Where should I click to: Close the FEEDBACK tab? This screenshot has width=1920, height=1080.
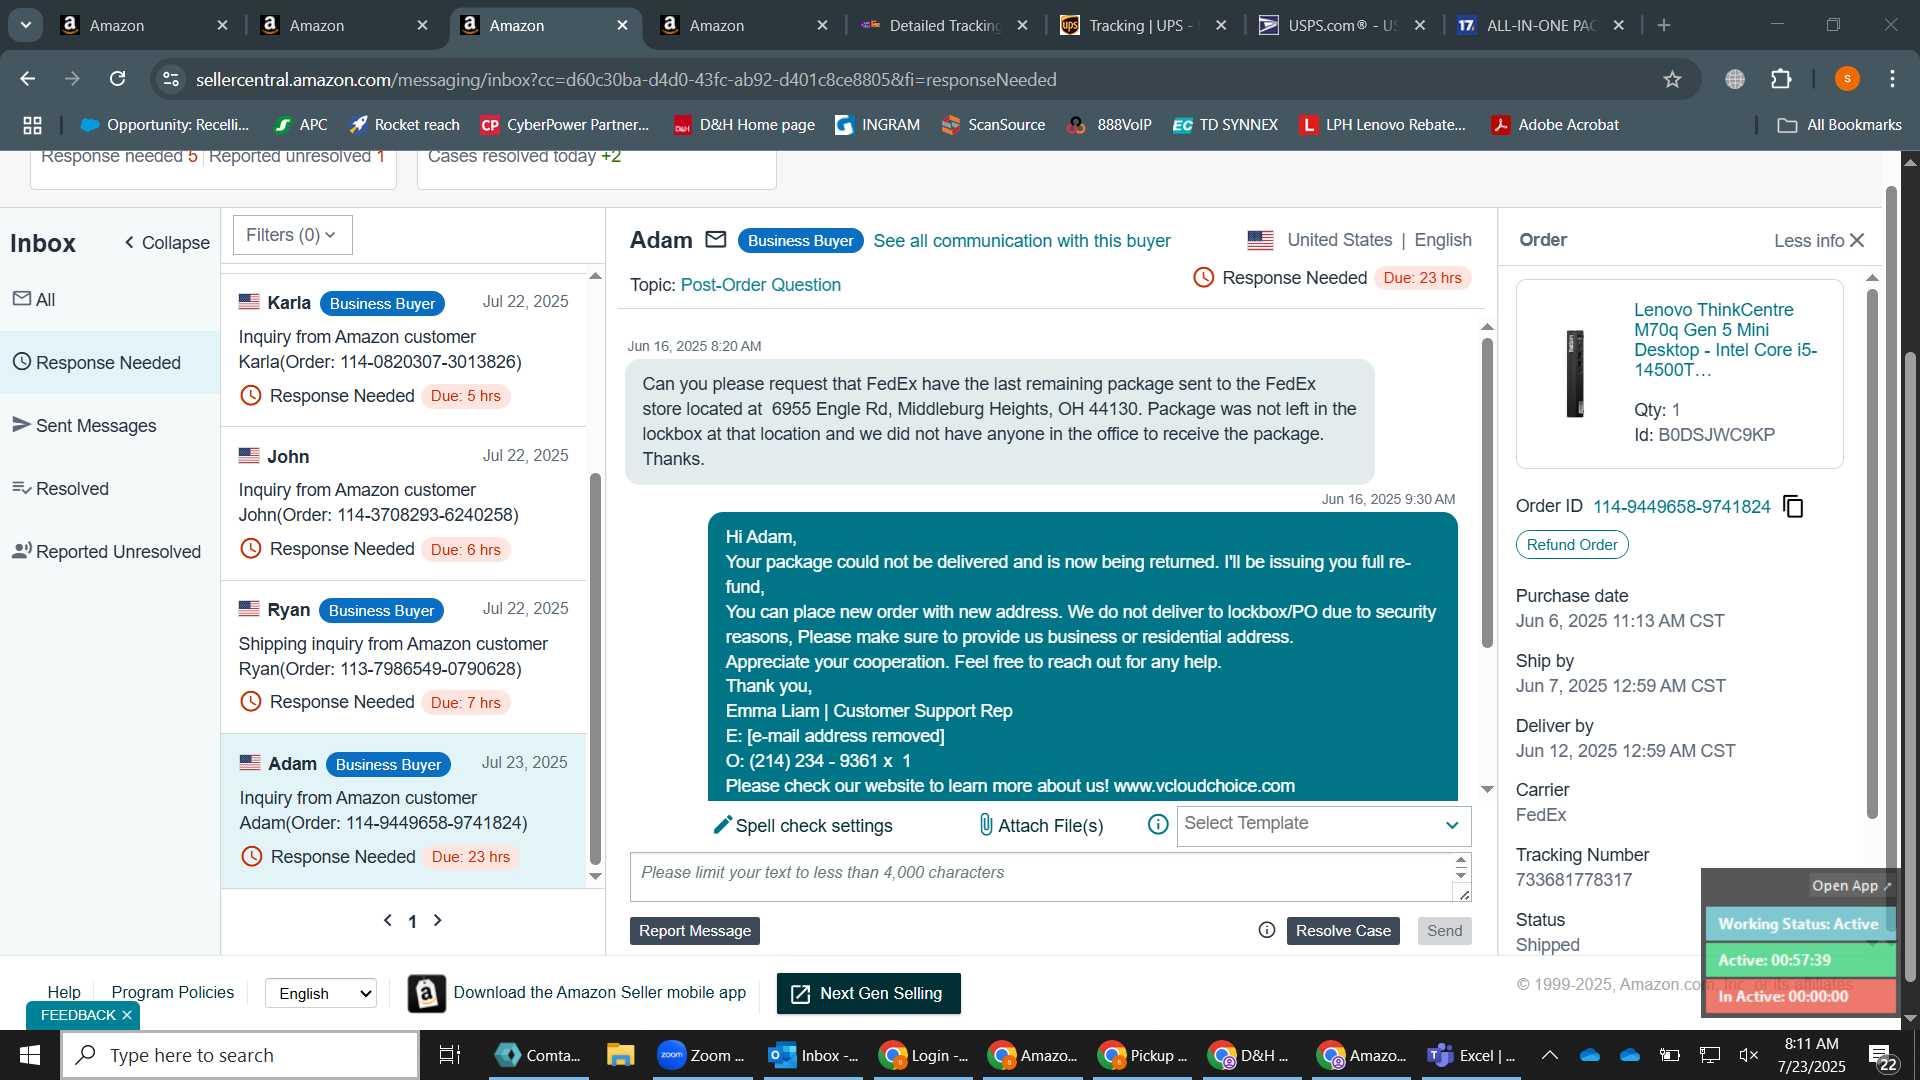pos(127,1016)
